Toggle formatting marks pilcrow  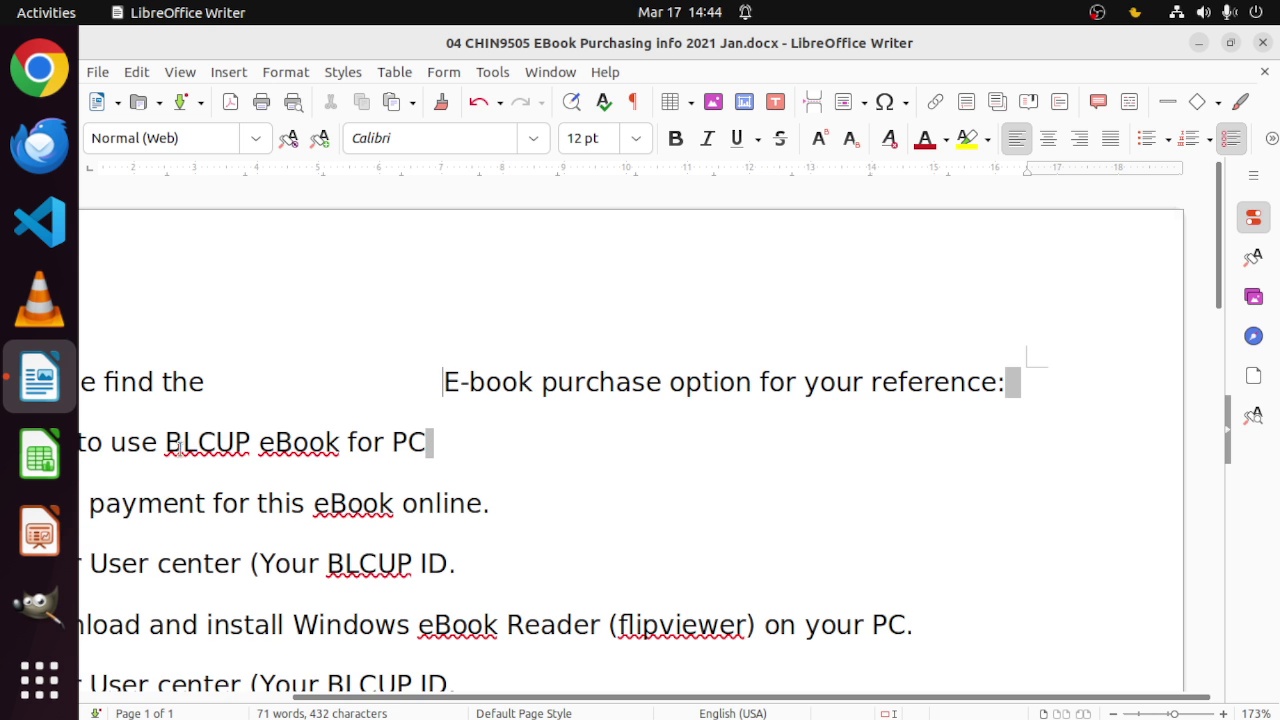point(632,102)
